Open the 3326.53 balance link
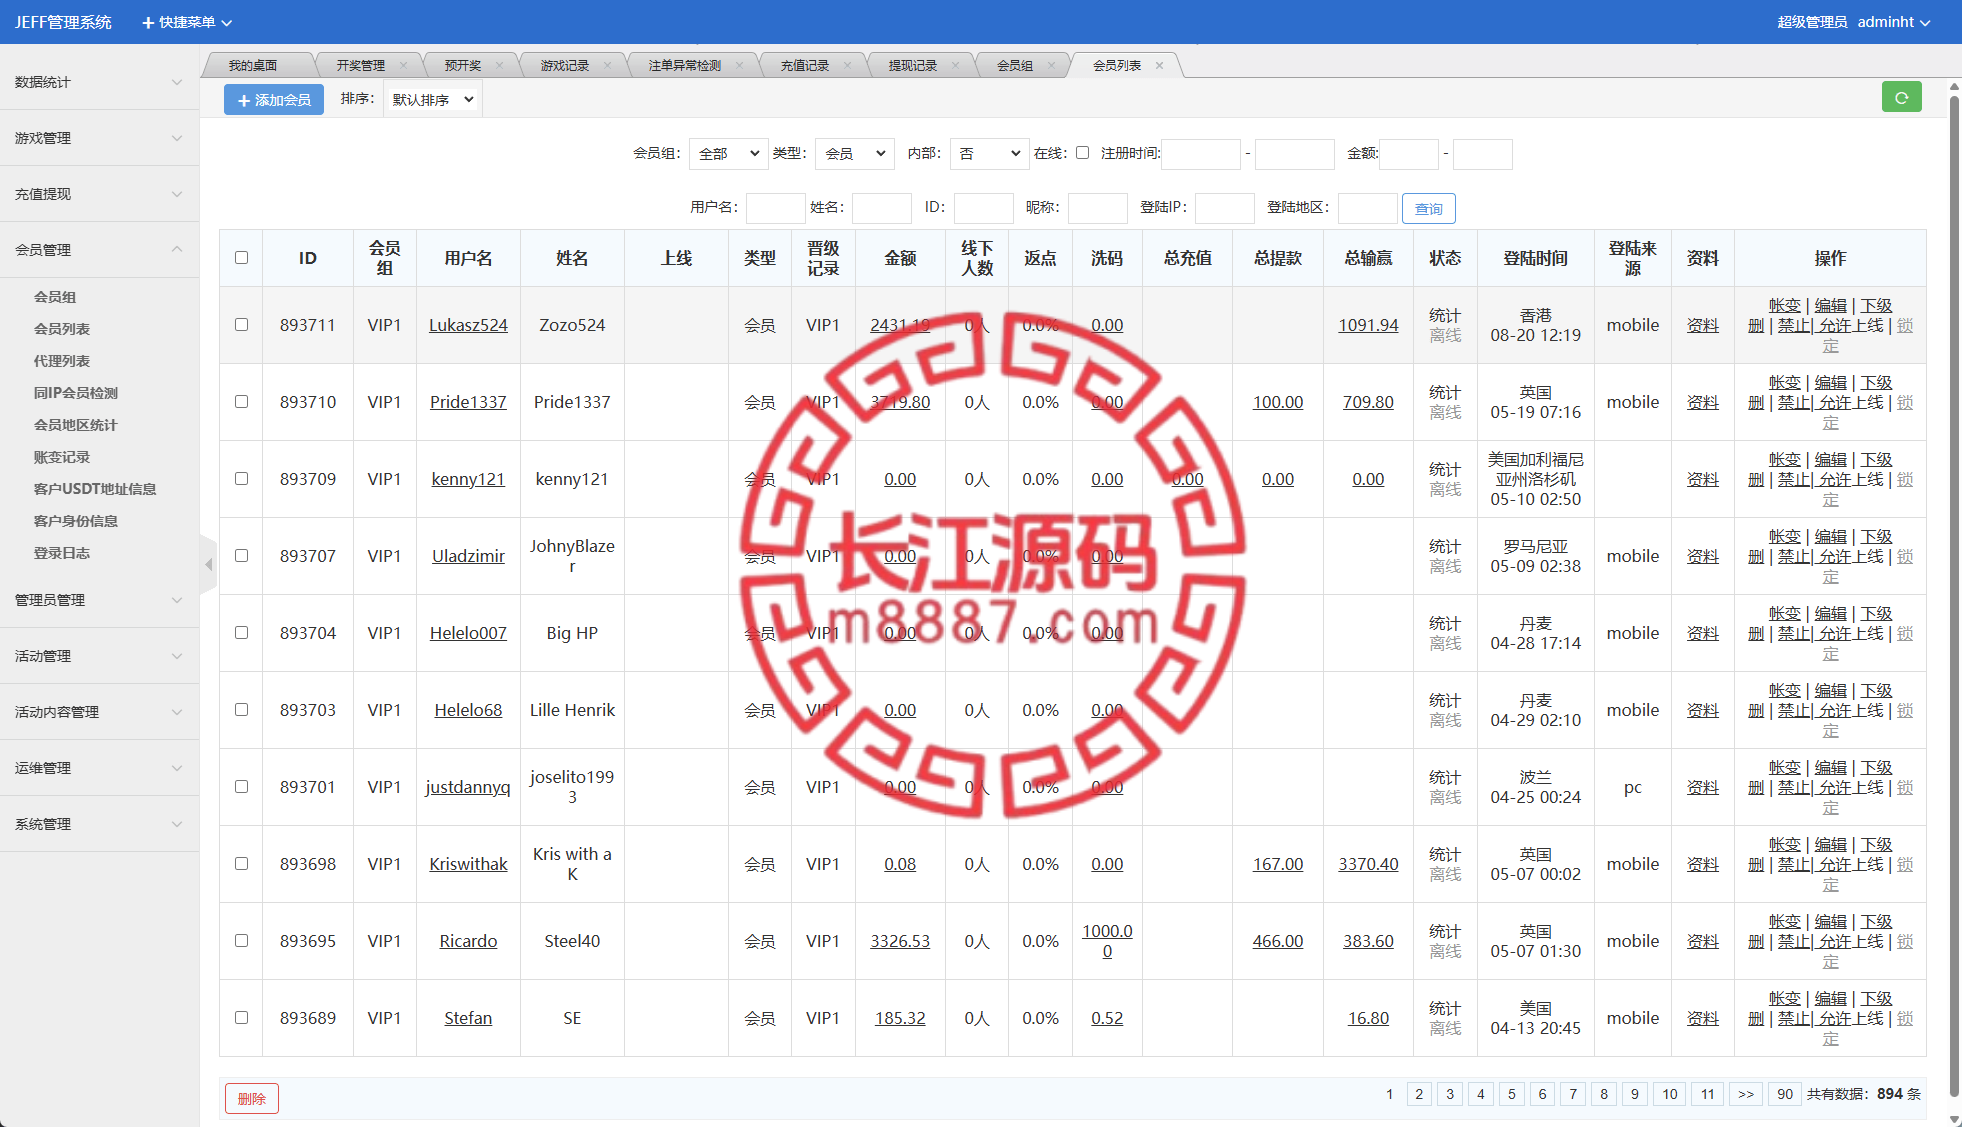 900,941
